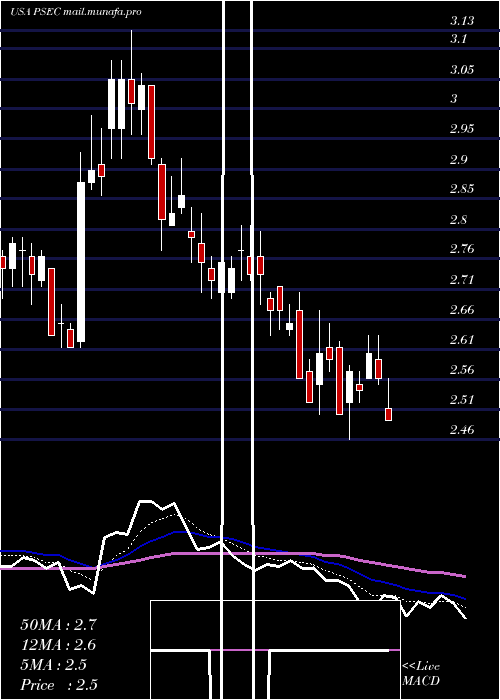Click the 2.61 price axis label
Image resolution: width=500 pixels, height=700 pixels.
462,340
